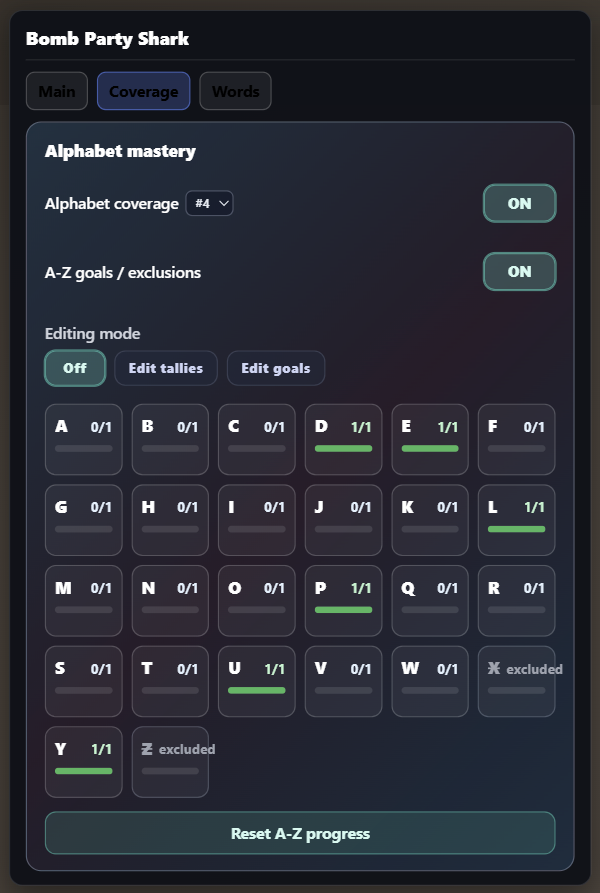The image size is (600, 893).
Task: Switch to the Main tab
Action: click(57, 90)
